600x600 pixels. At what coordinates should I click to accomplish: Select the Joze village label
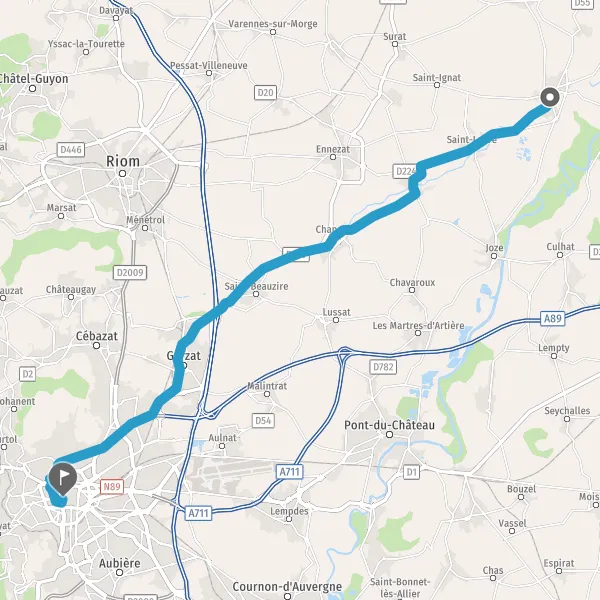(x=494, y=248)
